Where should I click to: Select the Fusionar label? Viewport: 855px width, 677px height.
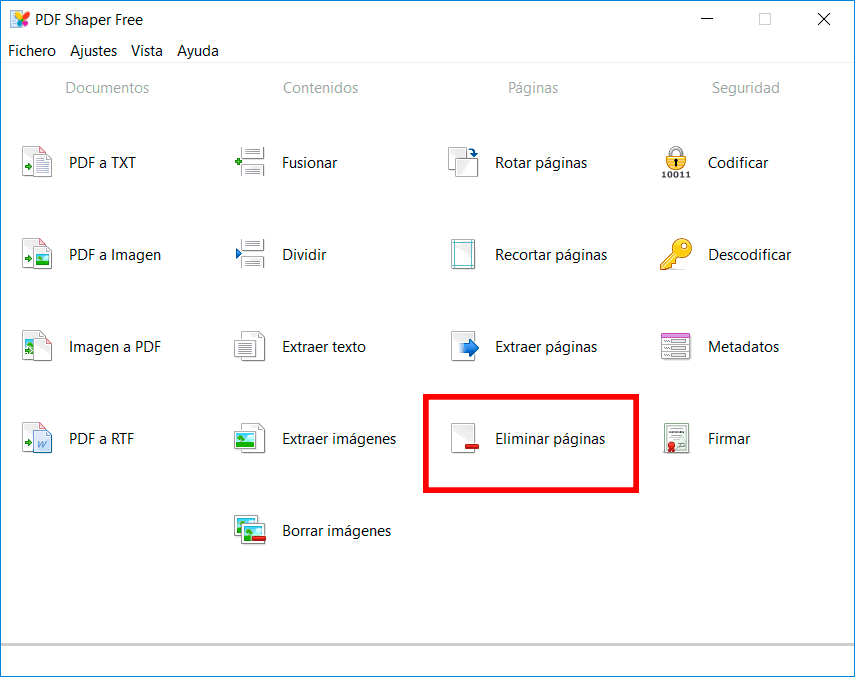pyautogui.click(x=310, y=162)
